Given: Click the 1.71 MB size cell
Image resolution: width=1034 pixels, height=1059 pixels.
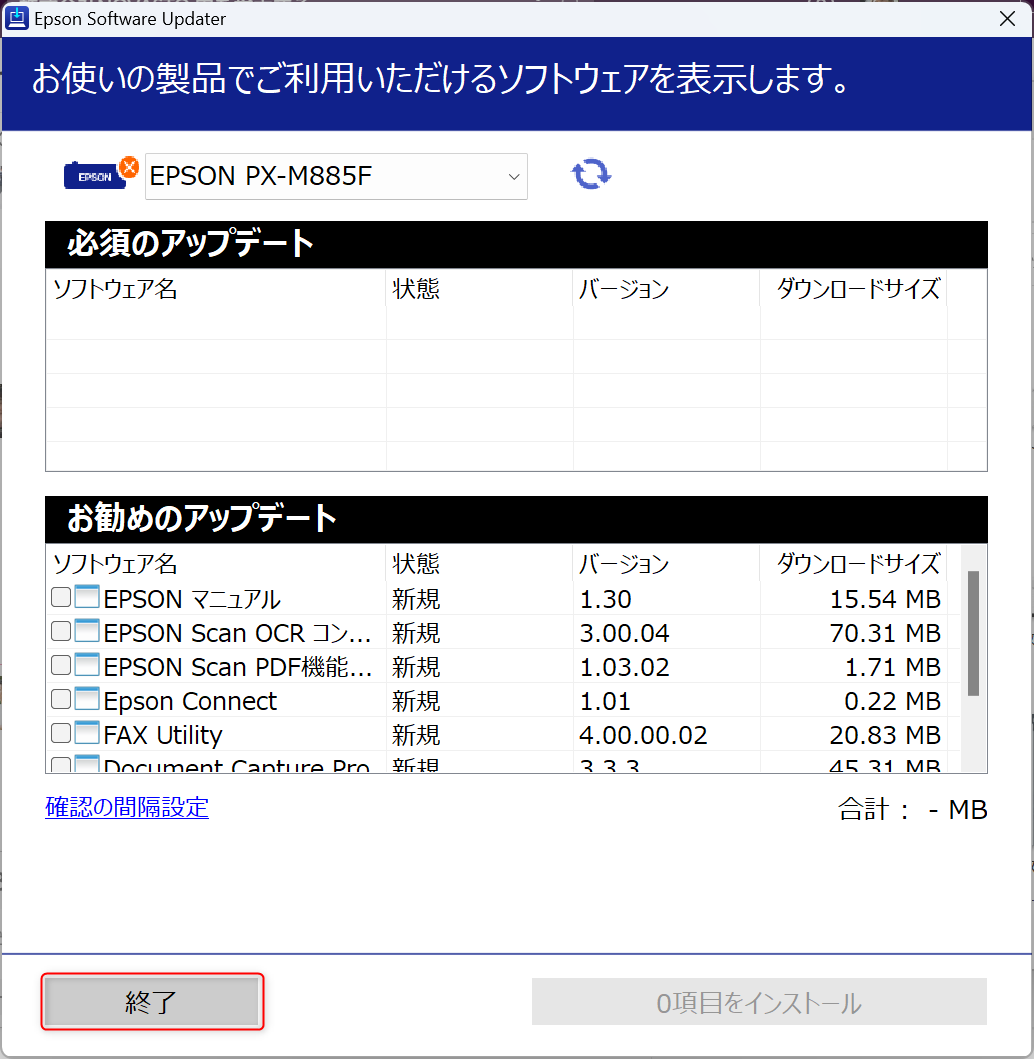Looking at the screenshot, I should pyautogui.click(x=892, y=667).
